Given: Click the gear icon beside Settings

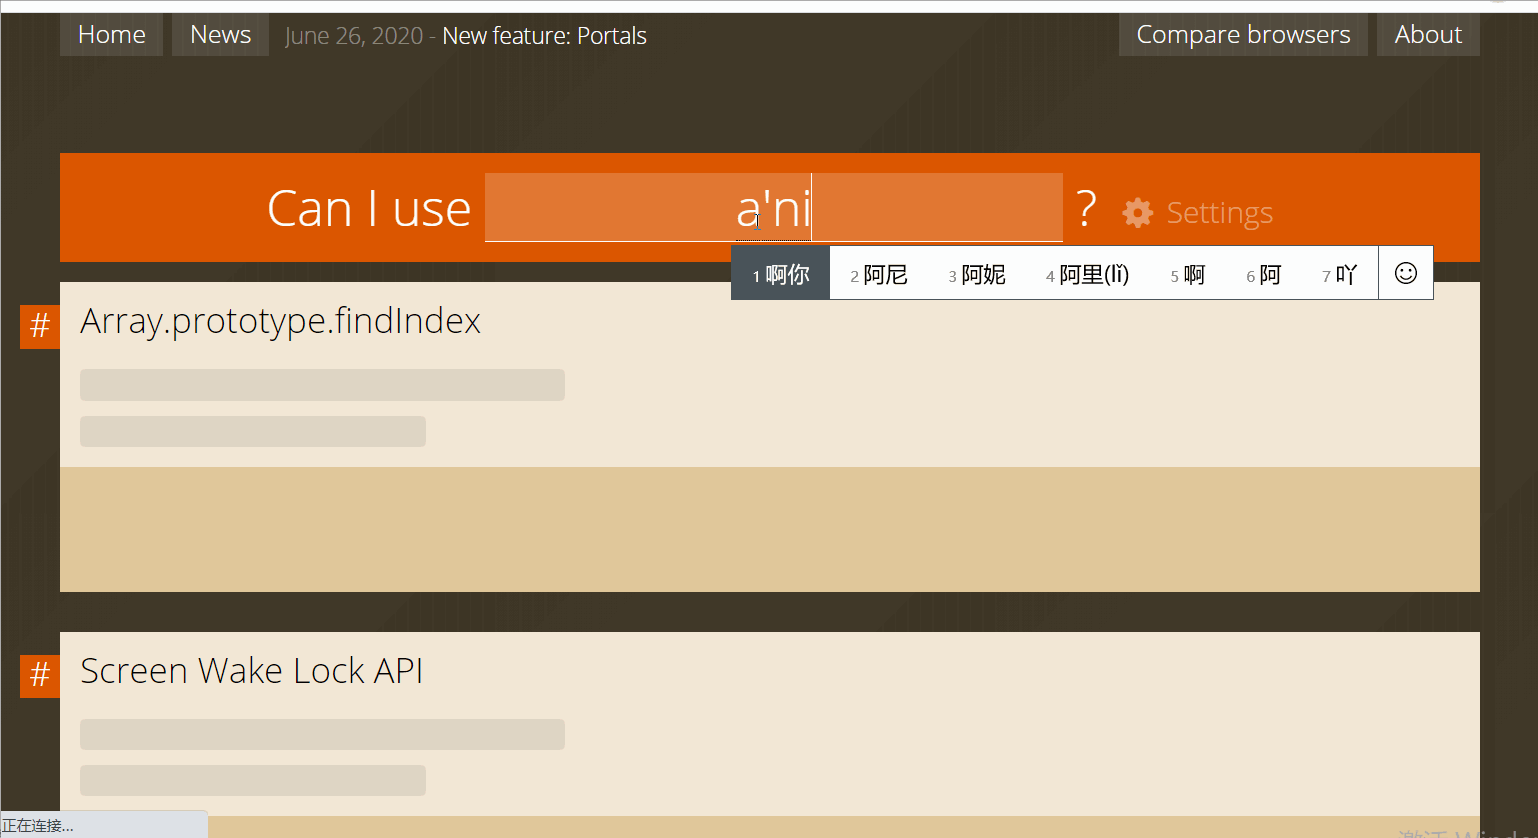Looking at the screenshot, I should click(1138, 213).
